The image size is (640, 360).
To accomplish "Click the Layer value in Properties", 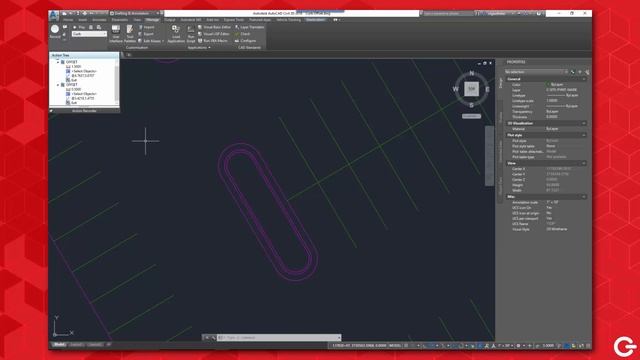I will [x=562, y=90].
